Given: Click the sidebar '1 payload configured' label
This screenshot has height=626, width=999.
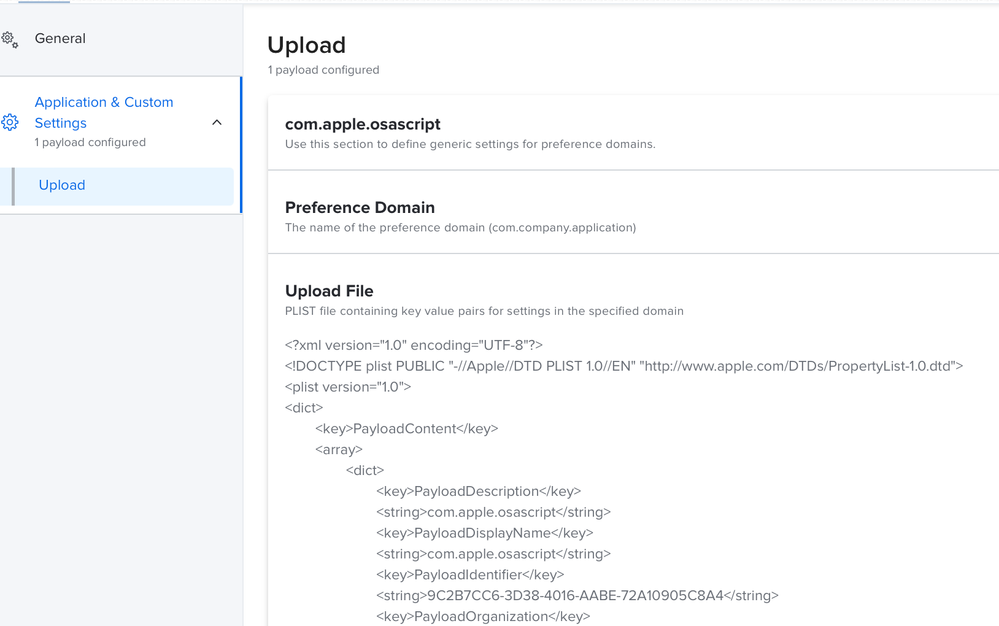Looking at the screenshot, I should pyautogui.click(x=90, y=142).
